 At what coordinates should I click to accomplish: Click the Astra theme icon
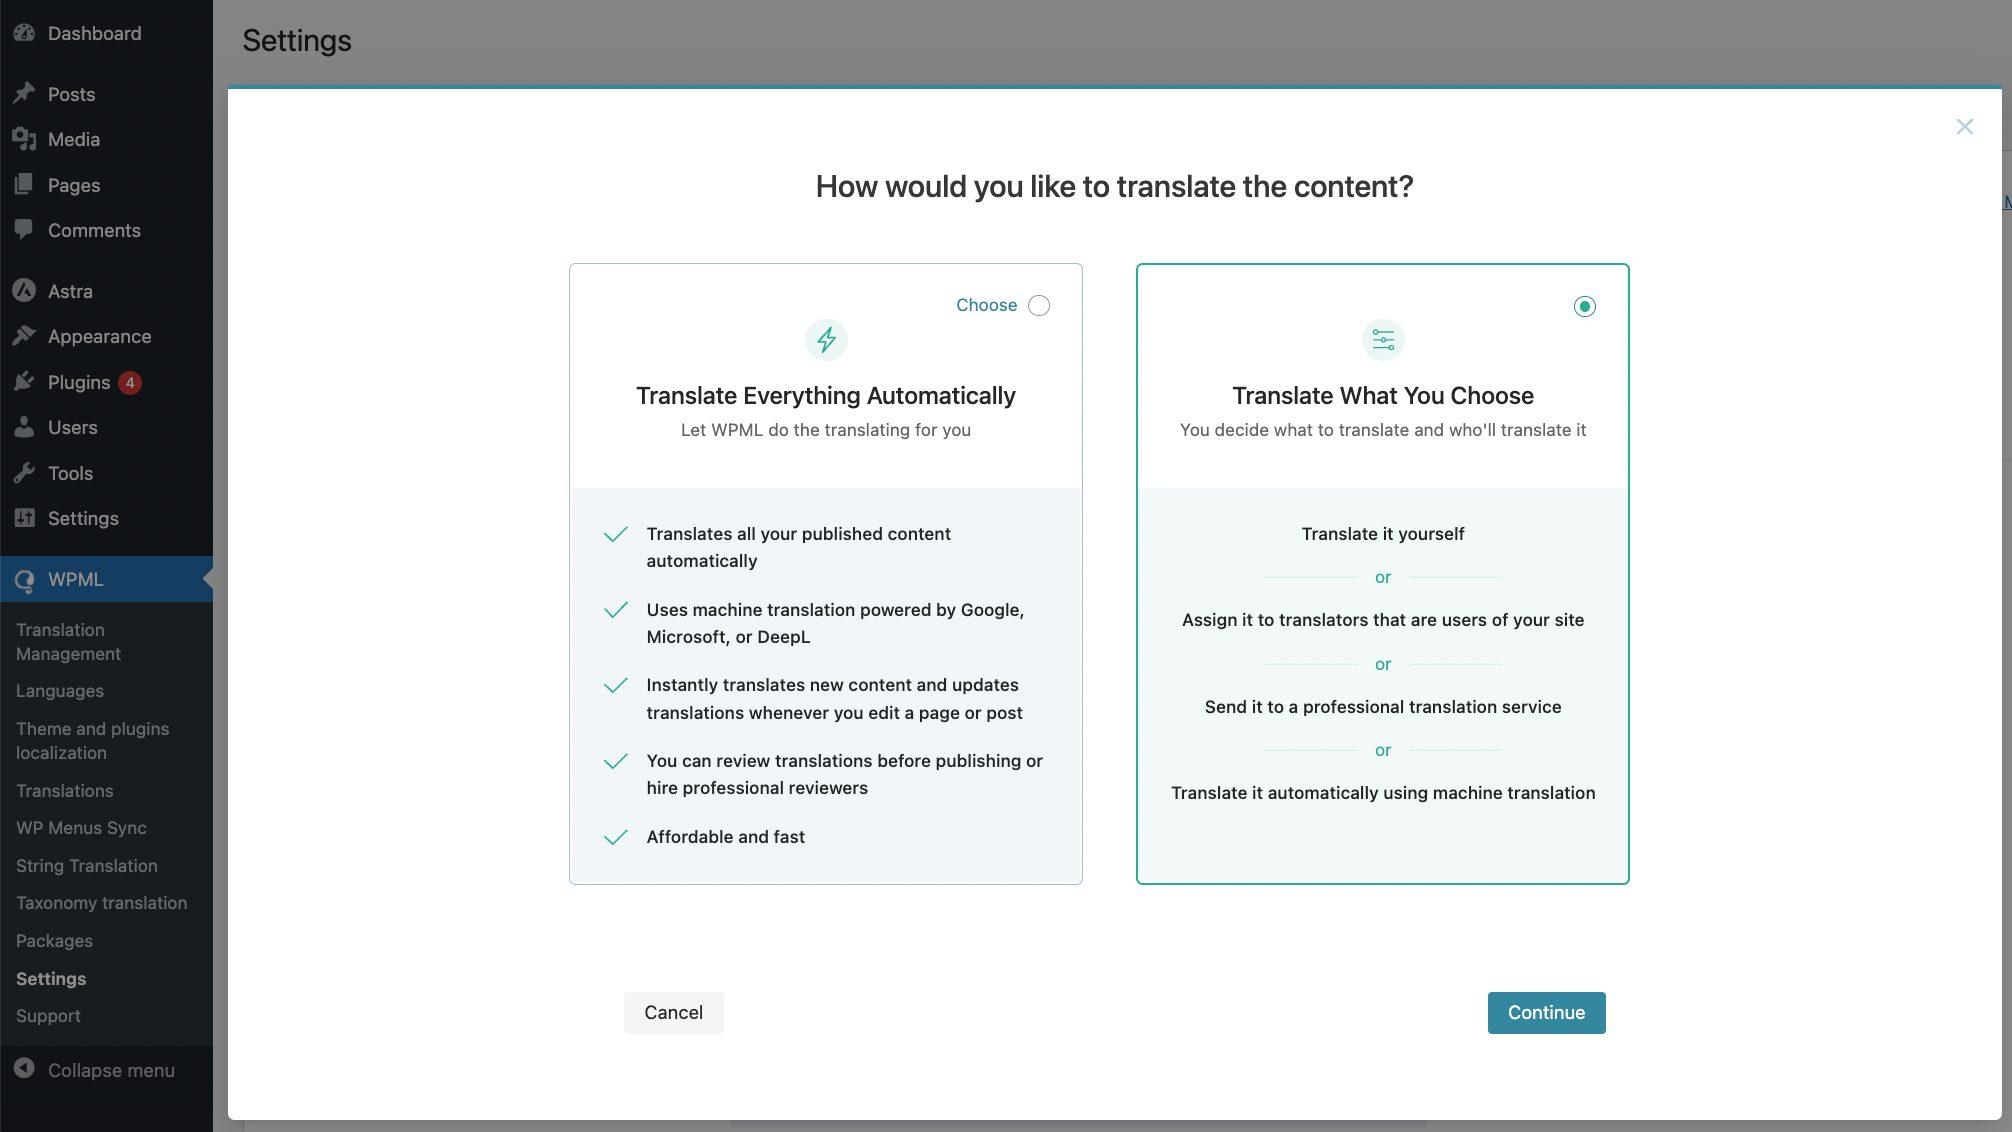click(23, 292)
